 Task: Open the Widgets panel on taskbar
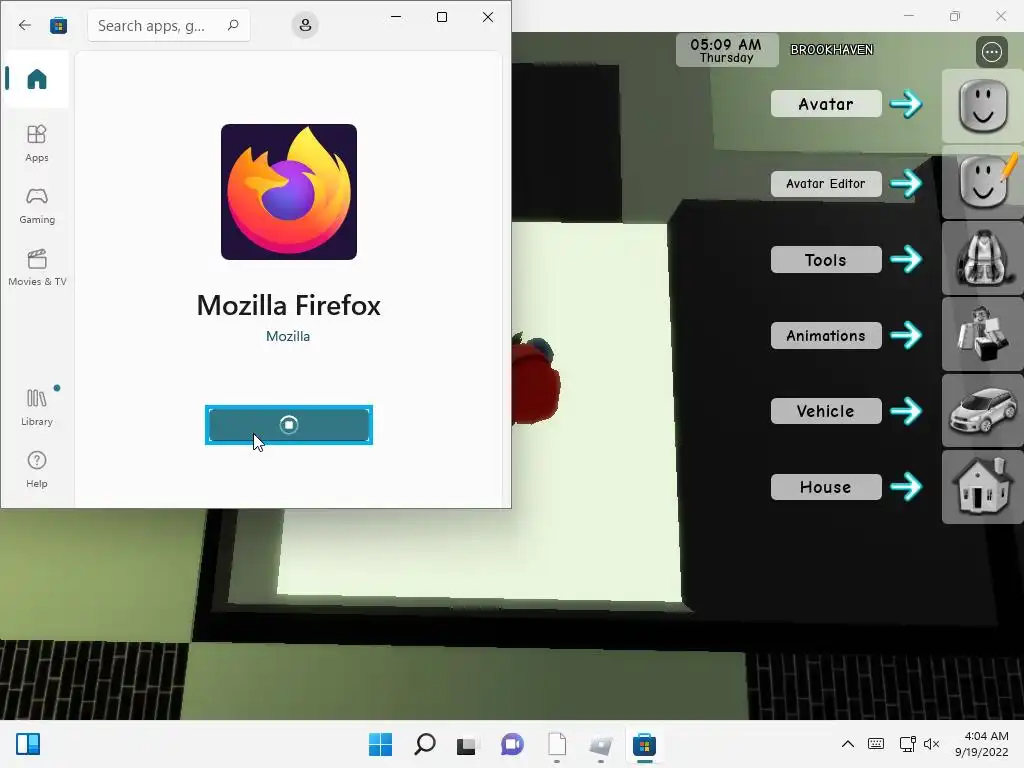pyautogui.click(x=28, y=744)
